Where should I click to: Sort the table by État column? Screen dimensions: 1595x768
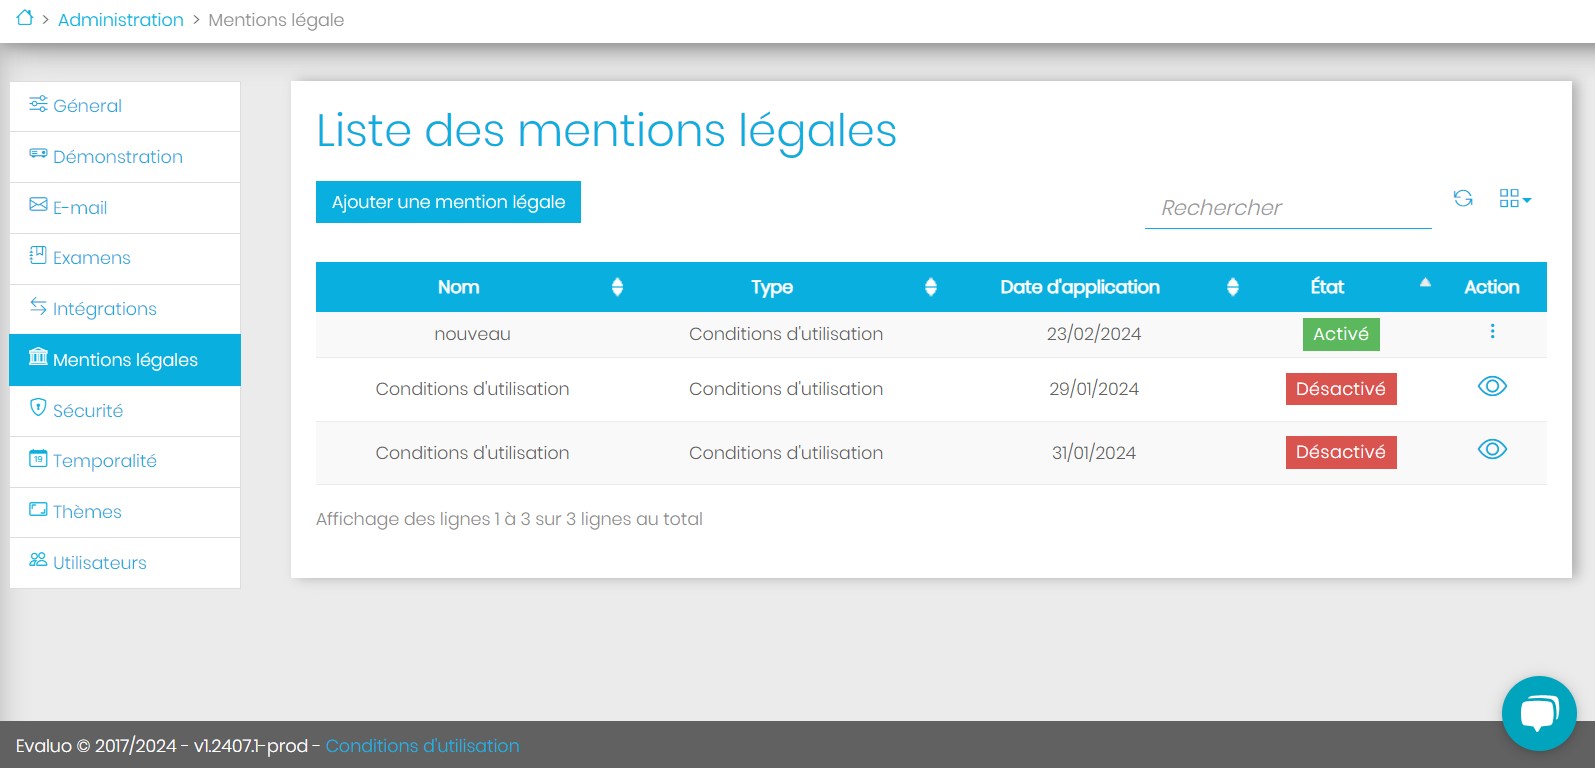(x=1327, y=287)
